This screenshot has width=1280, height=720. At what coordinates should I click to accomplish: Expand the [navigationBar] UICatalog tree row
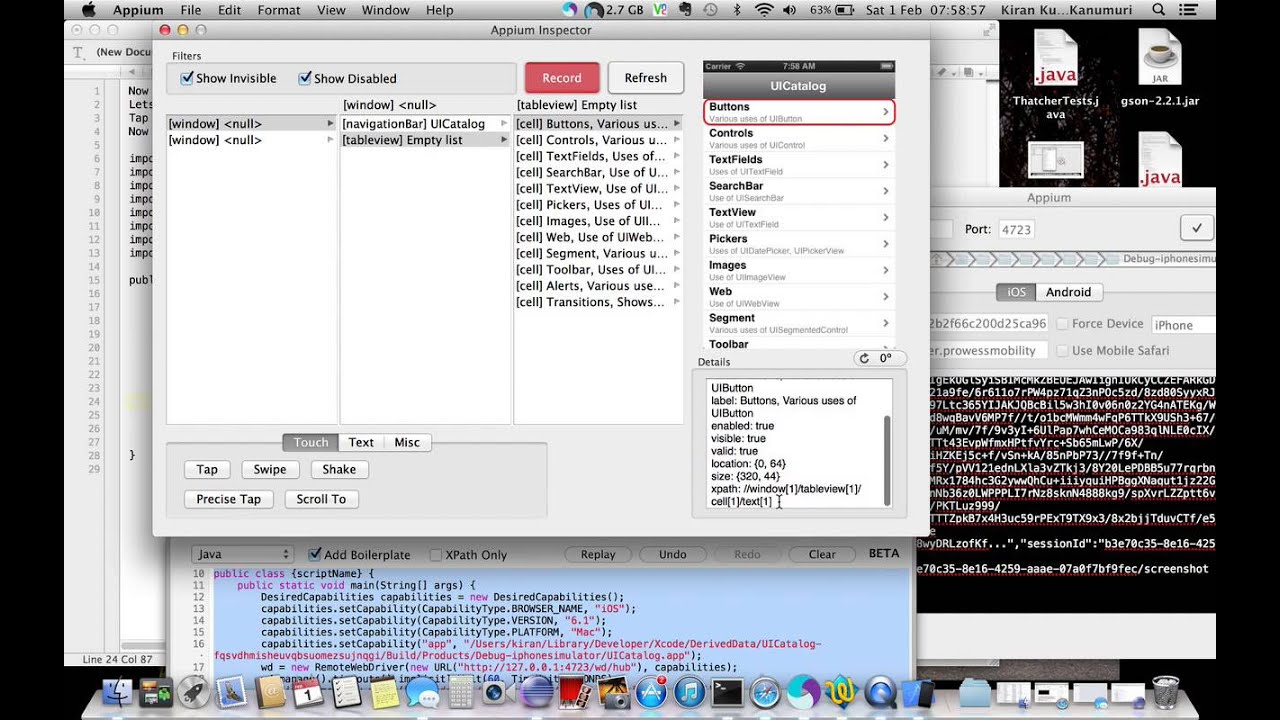(504, 124)
